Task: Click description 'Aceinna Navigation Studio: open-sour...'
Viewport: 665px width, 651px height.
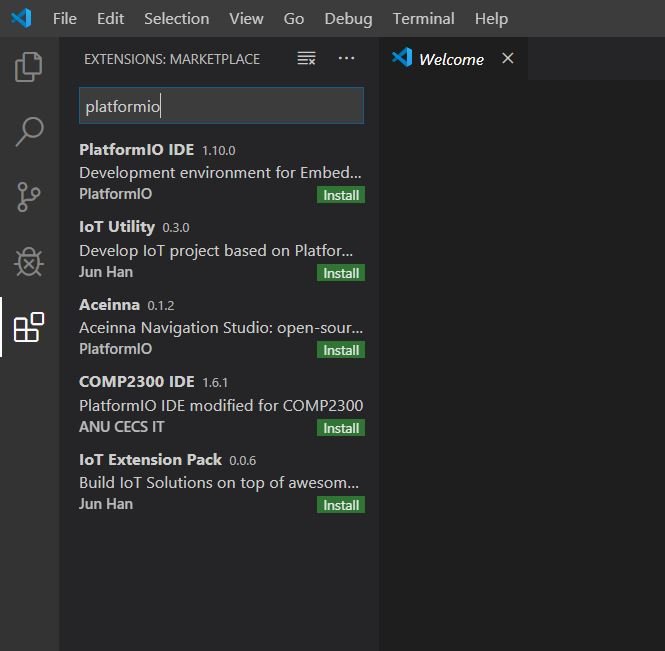Action: [x=221, y=328]
